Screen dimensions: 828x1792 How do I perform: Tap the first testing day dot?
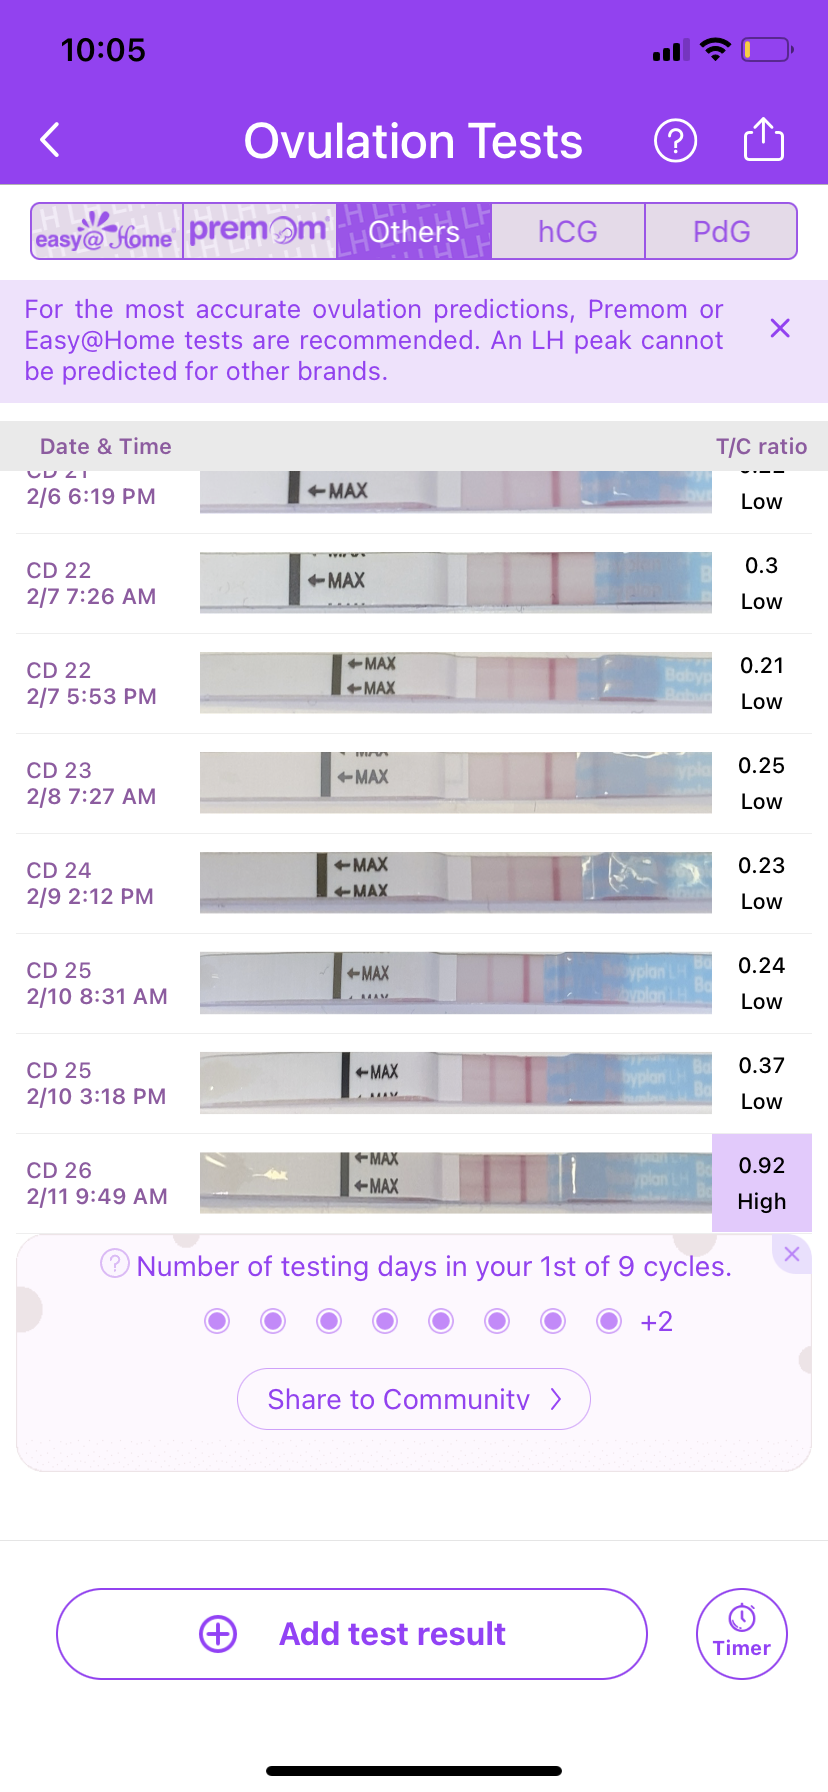tap(217, 1322)
